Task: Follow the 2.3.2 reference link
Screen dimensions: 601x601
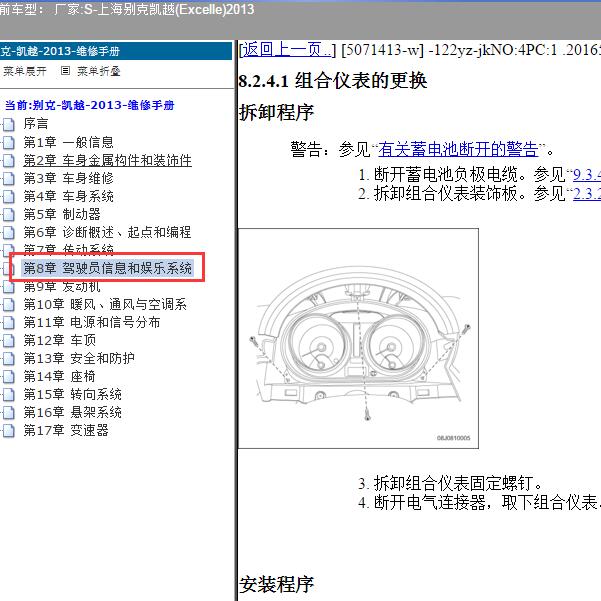Action: pyautogui.click(x=587, y=194)
